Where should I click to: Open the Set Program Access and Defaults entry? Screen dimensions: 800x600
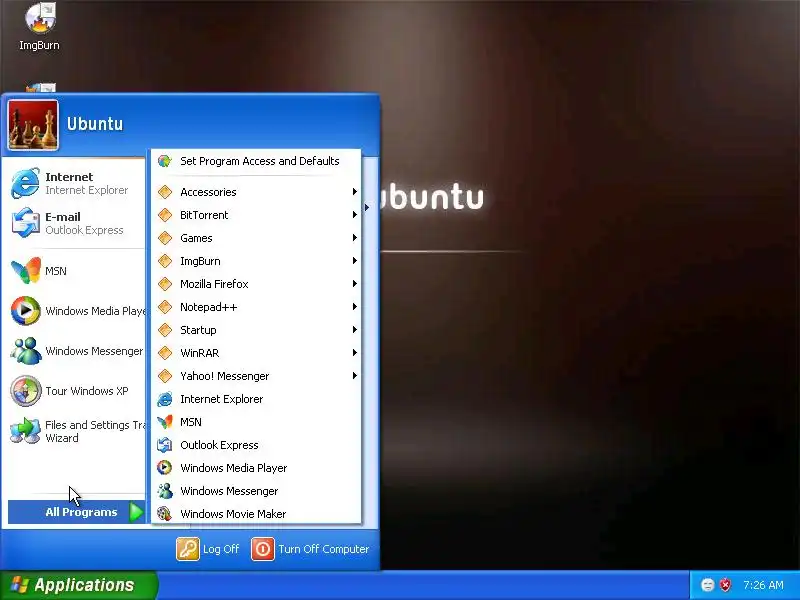(x=256, y=161)
